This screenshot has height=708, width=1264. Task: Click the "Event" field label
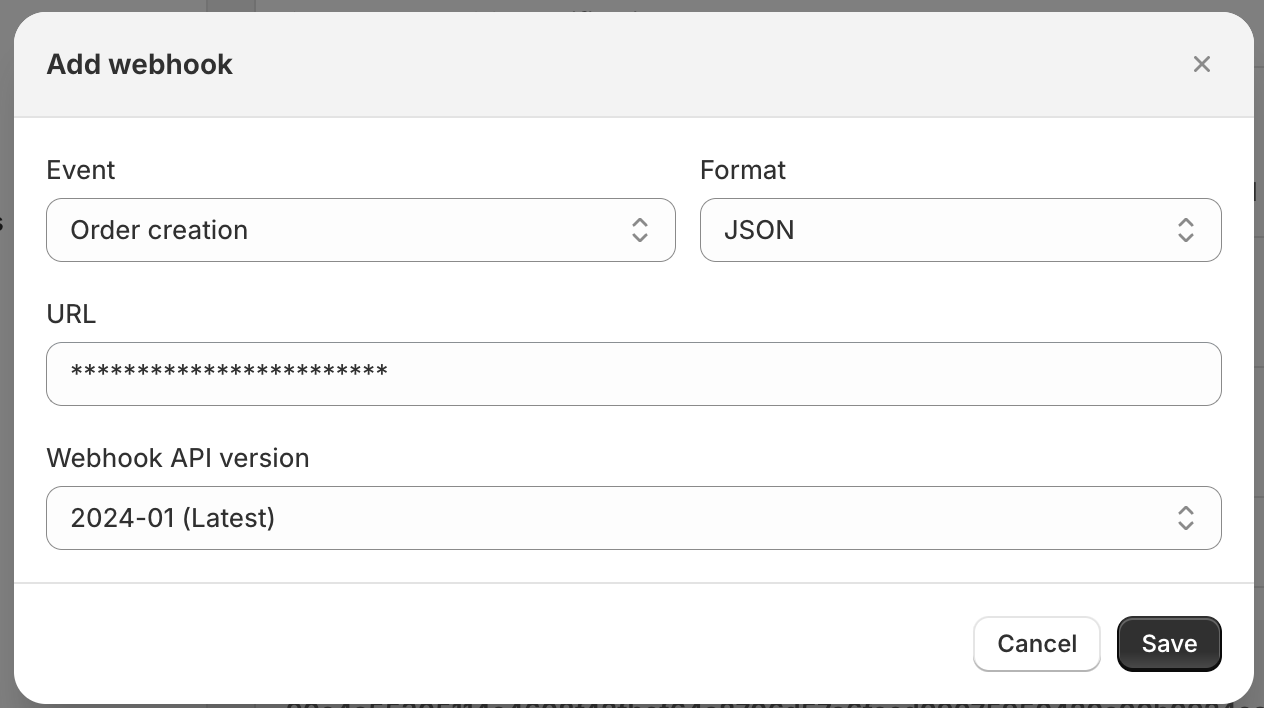point(81,170)
